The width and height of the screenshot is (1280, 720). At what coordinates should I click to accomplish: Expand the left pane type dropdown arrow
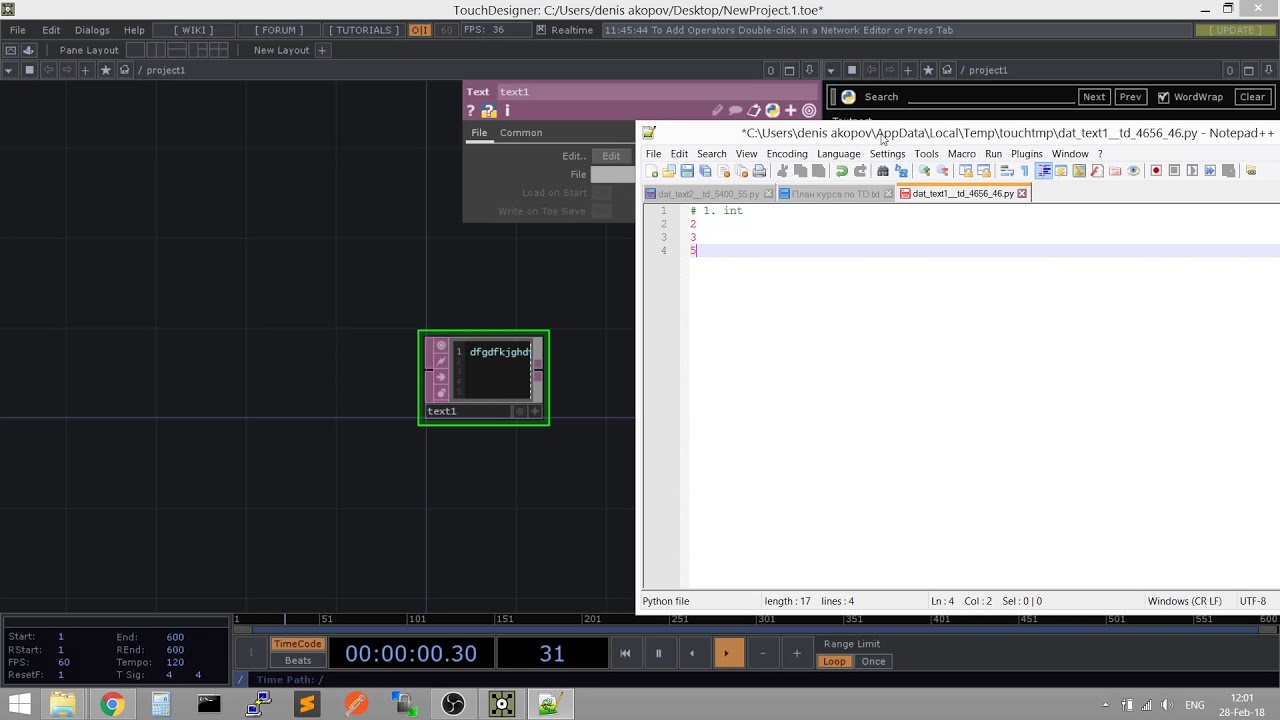(x=8, y=70)
